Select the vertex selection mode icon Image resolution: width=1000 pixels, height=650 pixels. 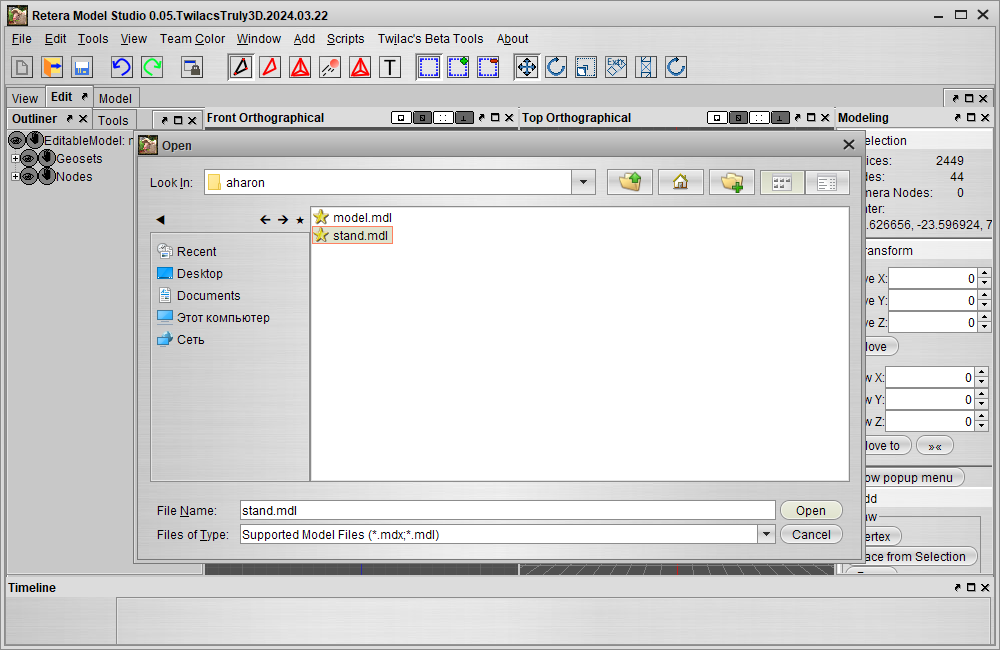coord(241,67)
